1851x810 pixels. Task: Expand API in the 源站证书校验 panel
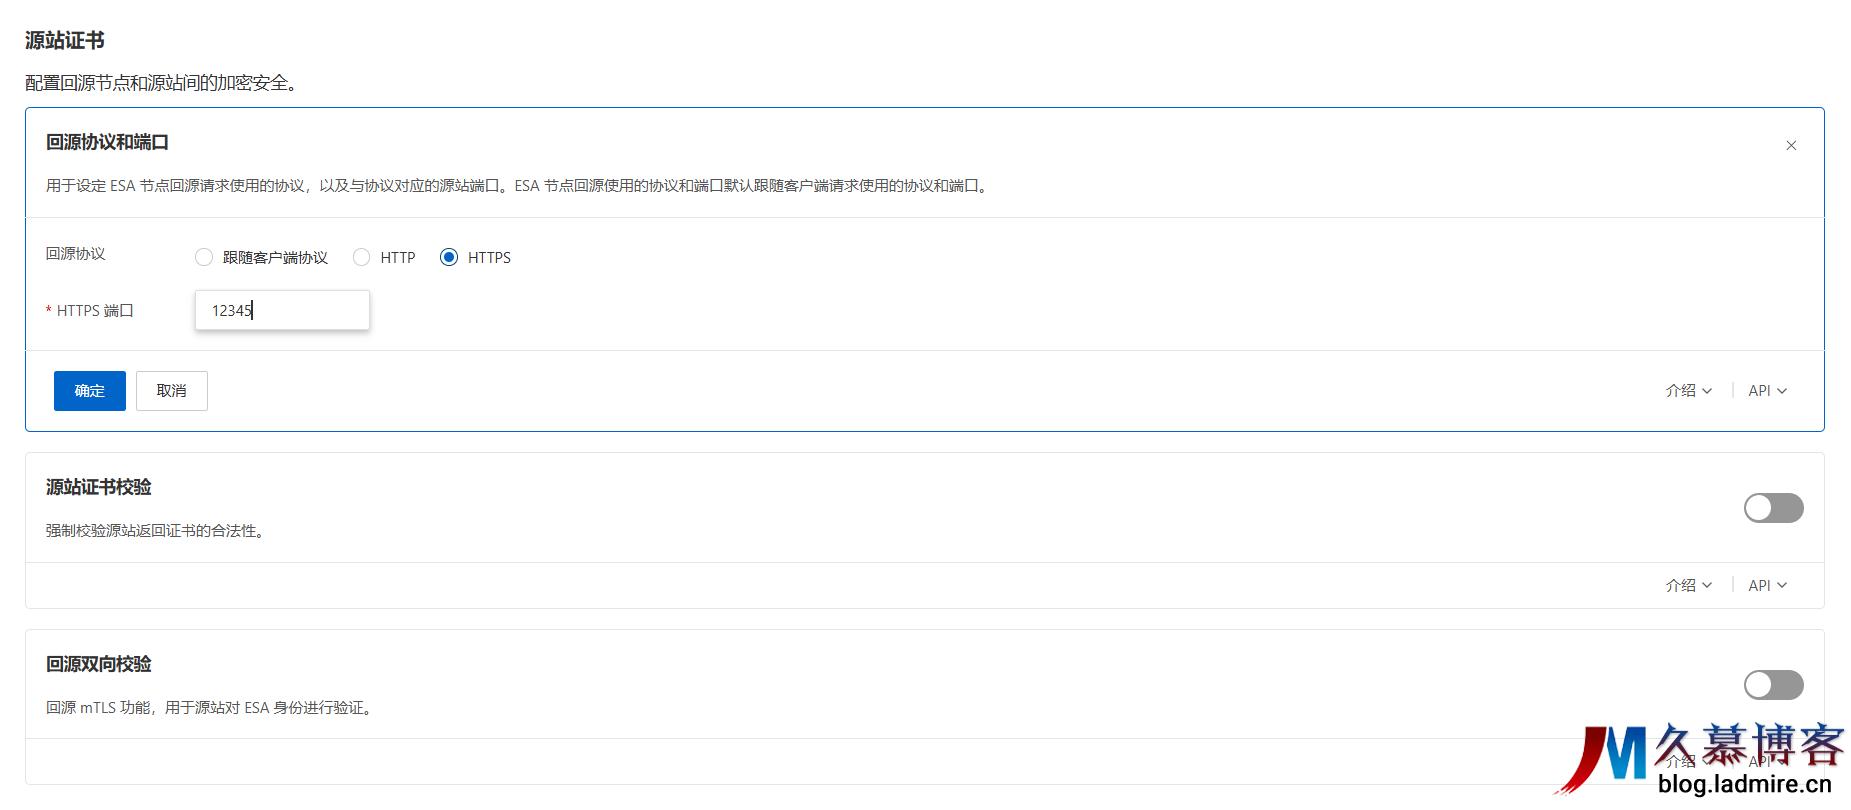click(x=1767, y=586)
